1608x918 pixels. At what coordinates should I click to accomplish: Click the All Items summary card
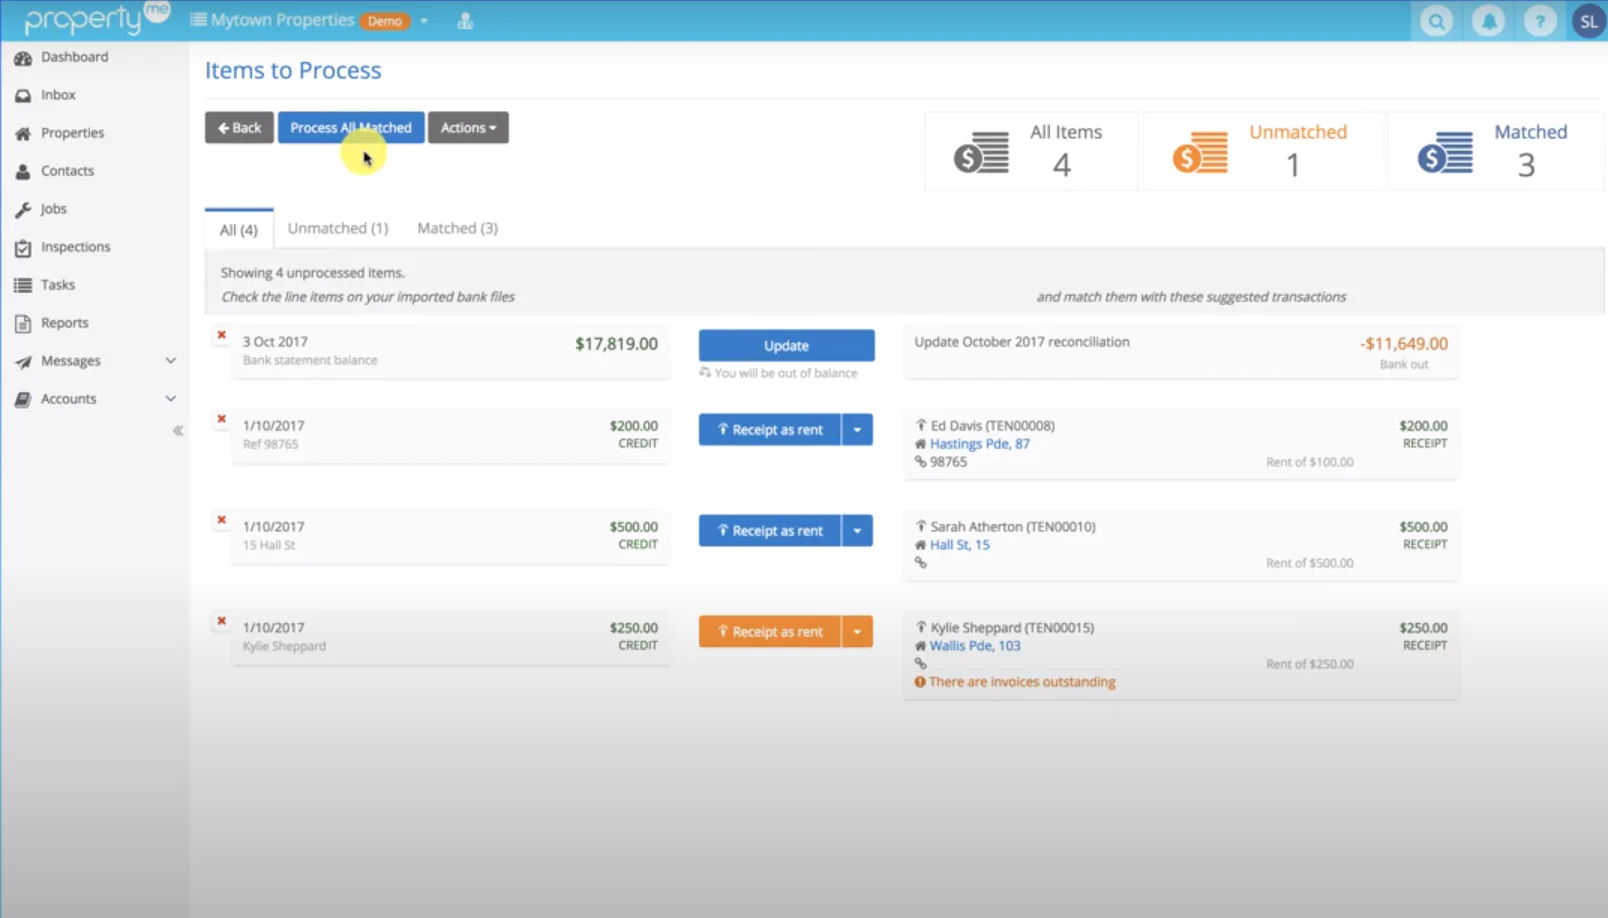click(1032, 151)
